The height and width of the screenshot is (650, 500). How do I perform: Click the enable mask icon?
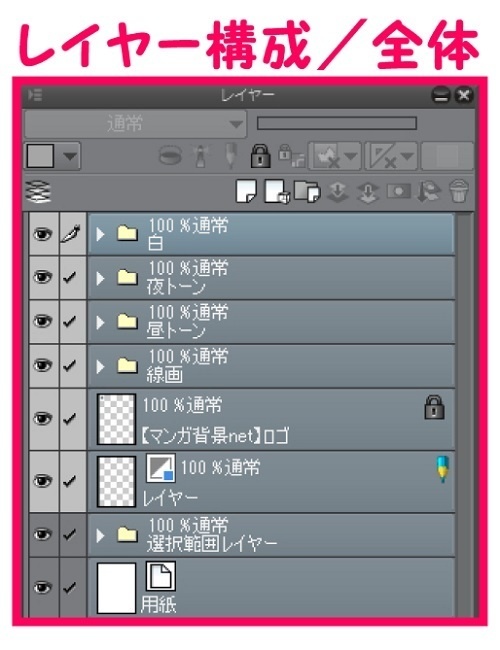pos(328,156)
